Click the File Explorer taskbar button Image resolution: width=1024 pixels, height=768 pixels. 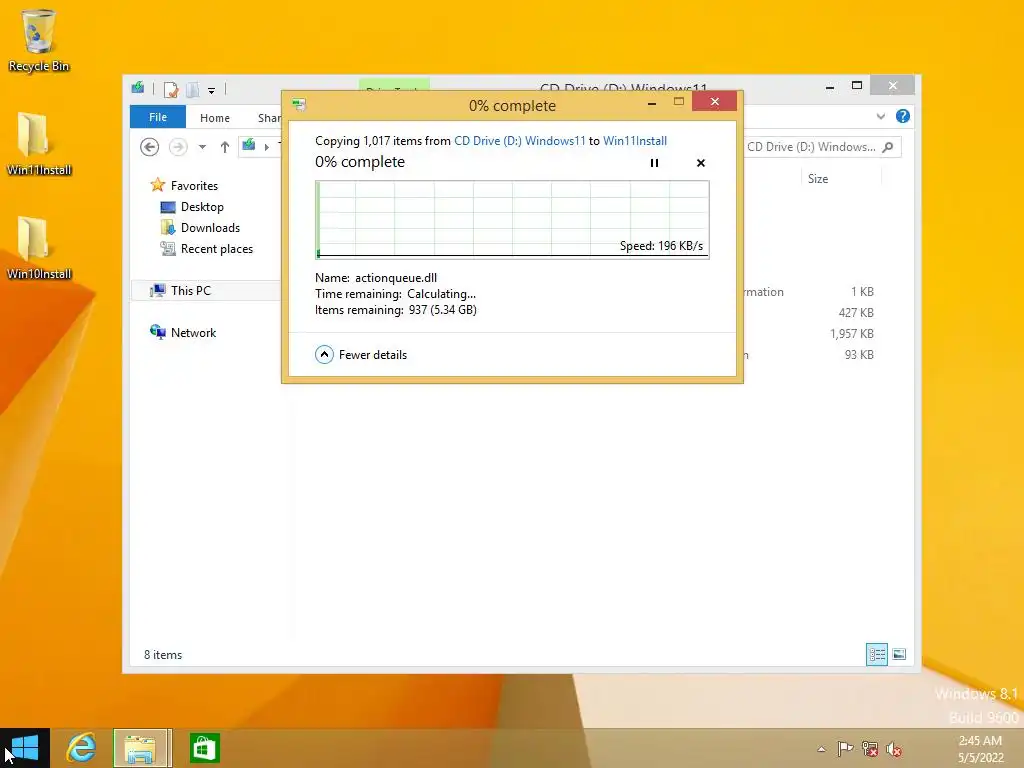pos(142,748)
